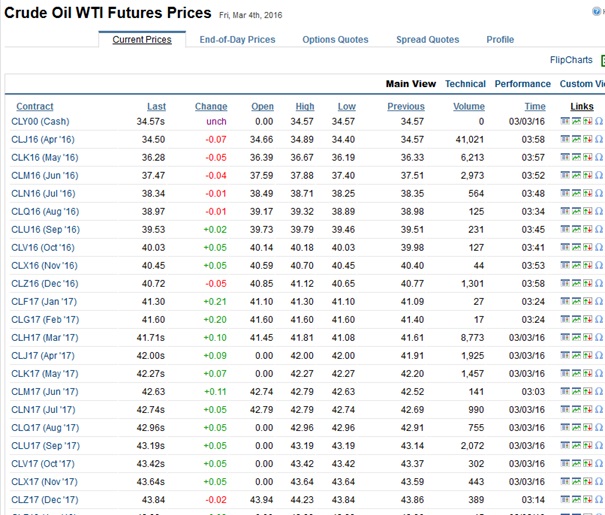Click the red-green arrows icon for CLM16
This screenshot has height=515, width=605.
[x=588, y=175]
